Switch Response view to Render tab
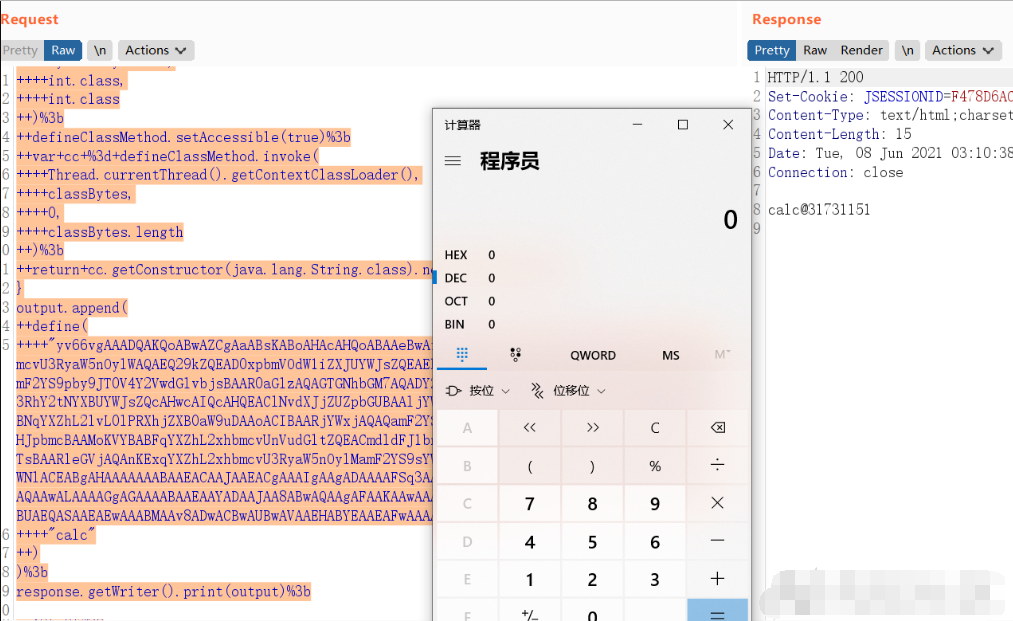The image size is (1013, 621). point(861,50)
